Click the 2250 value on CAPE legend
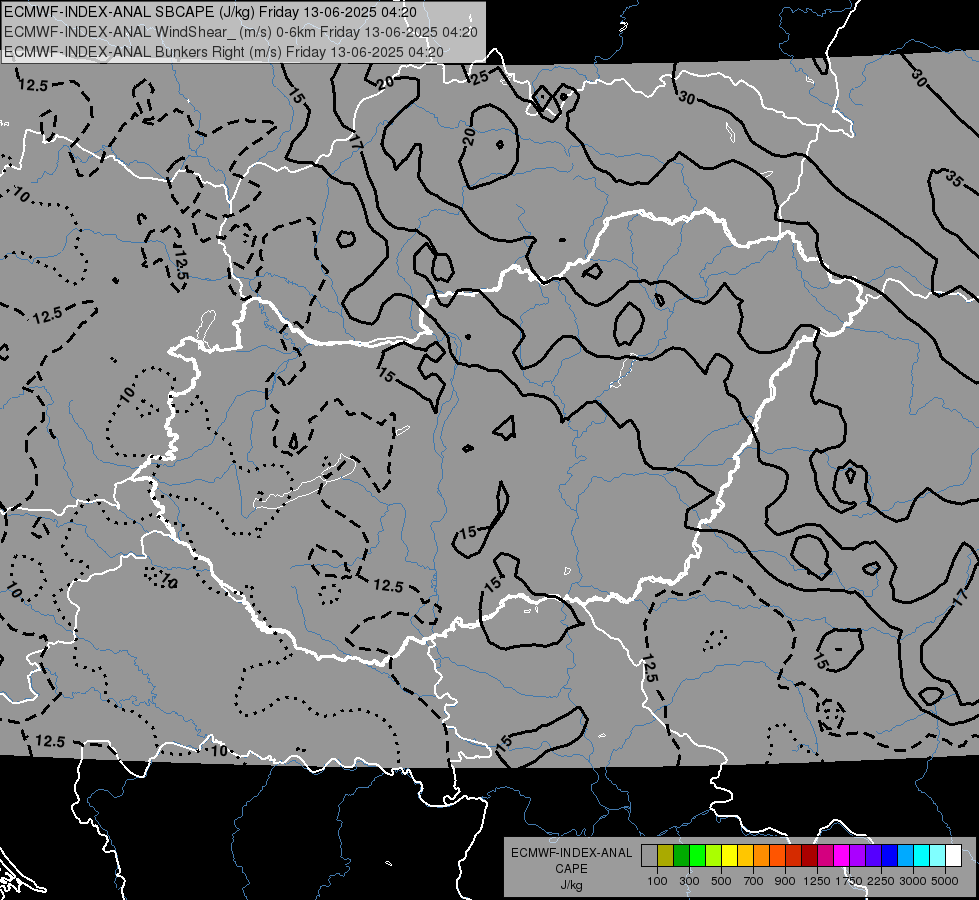Image resolution: width=979 pixels, height=900 pixels. tap(881, 881)
